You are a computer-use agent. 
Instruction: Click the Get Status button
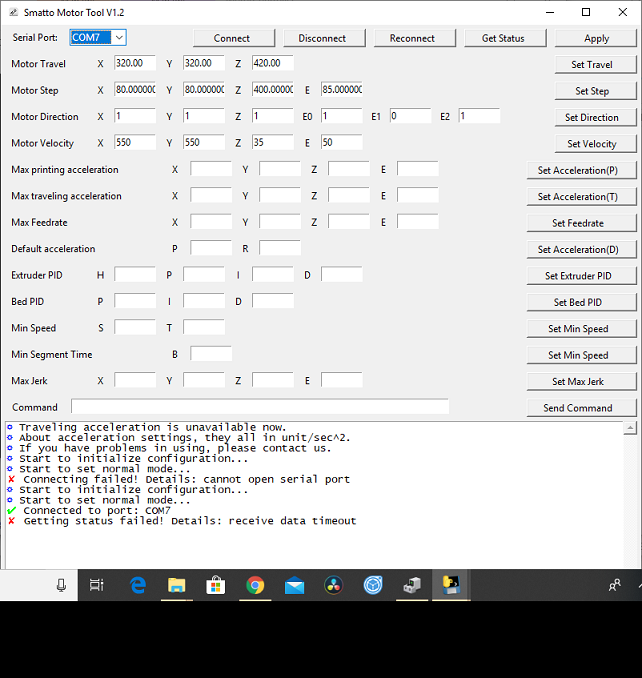(x=505, y=38)
